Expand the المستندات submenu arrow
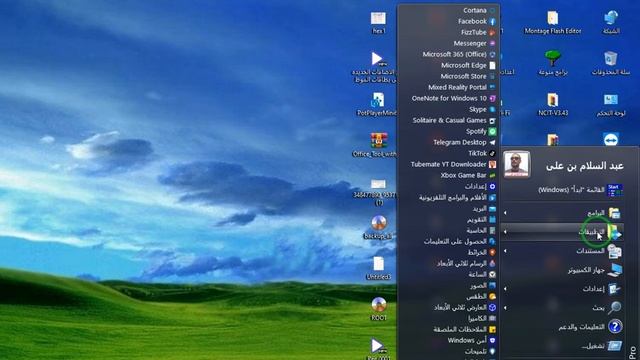This screenshot has height=360, width=640. (505, 251)
